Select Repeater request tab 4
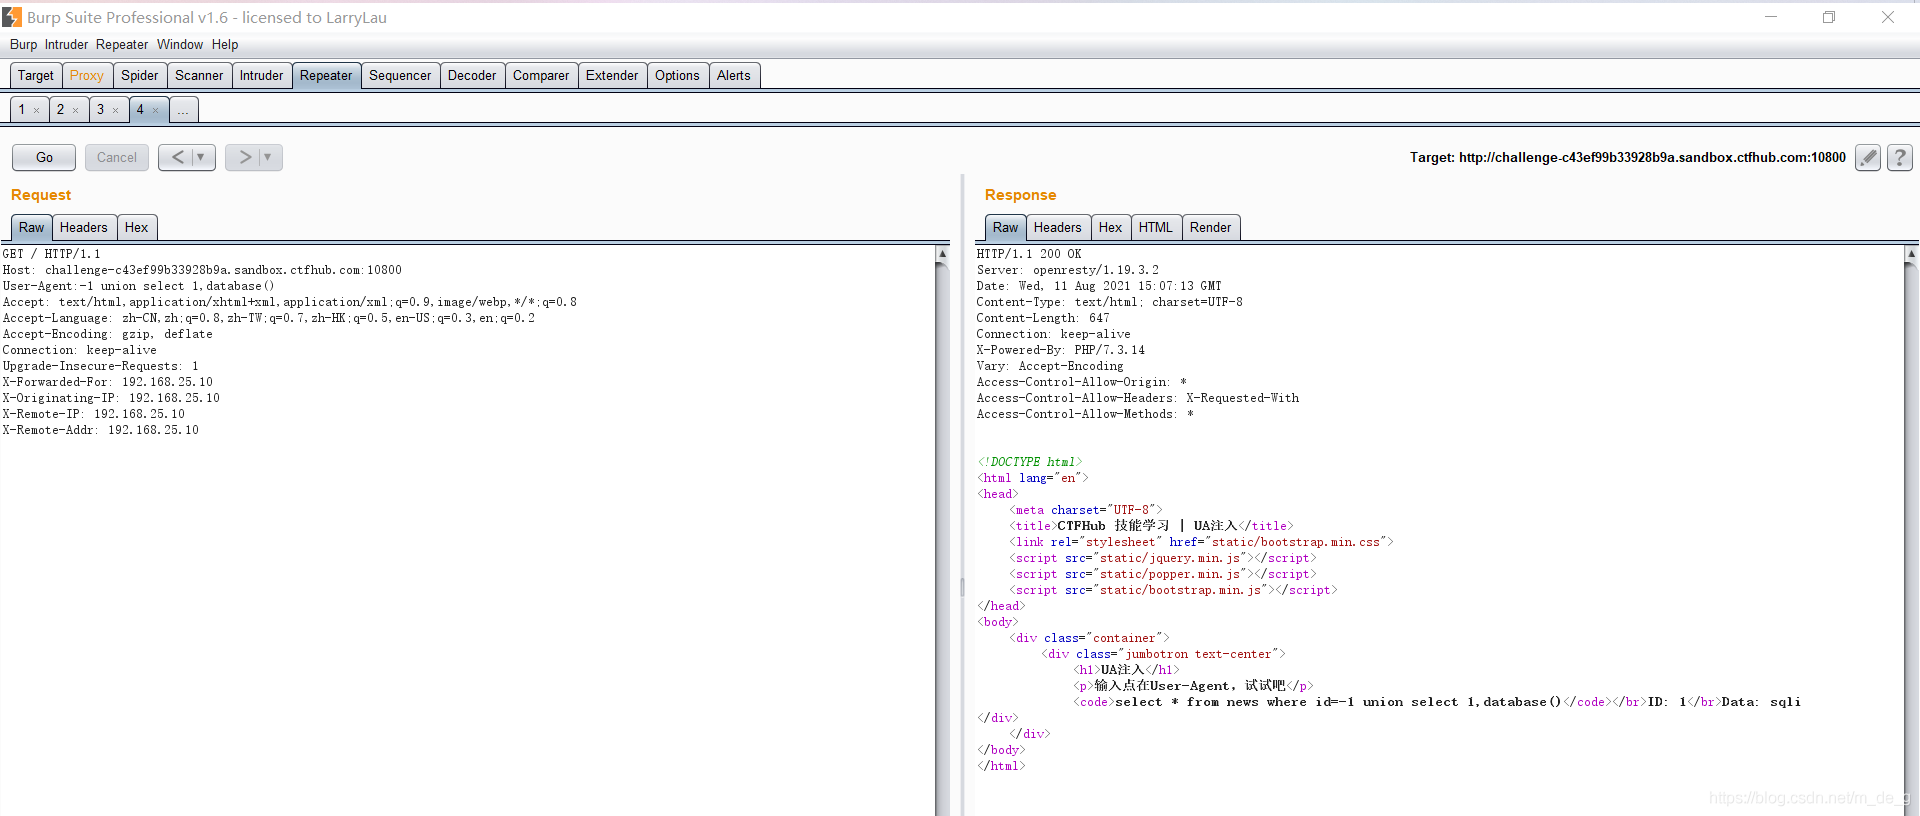Screen dimensions: 1920x816 click(140, 109)
